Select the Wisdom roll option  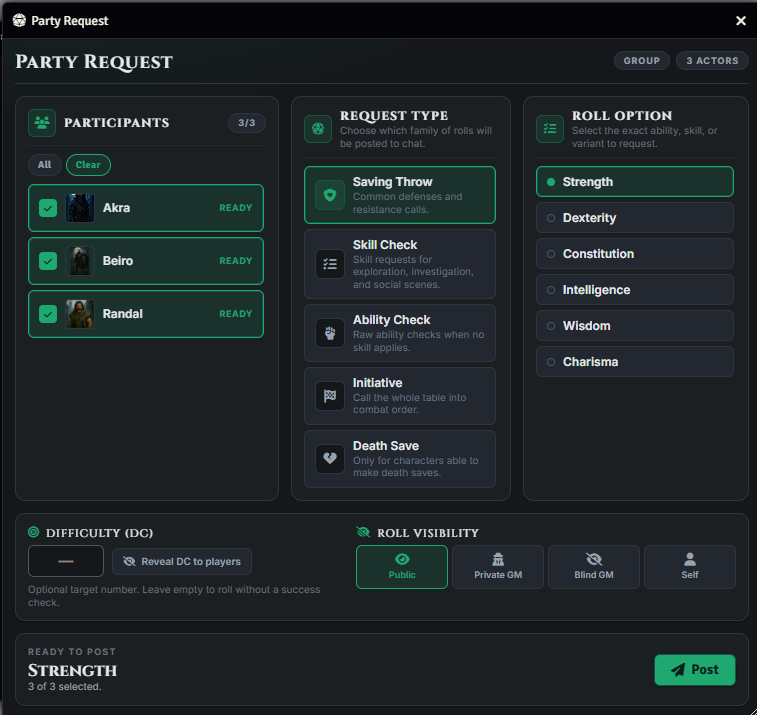(635, 326)
